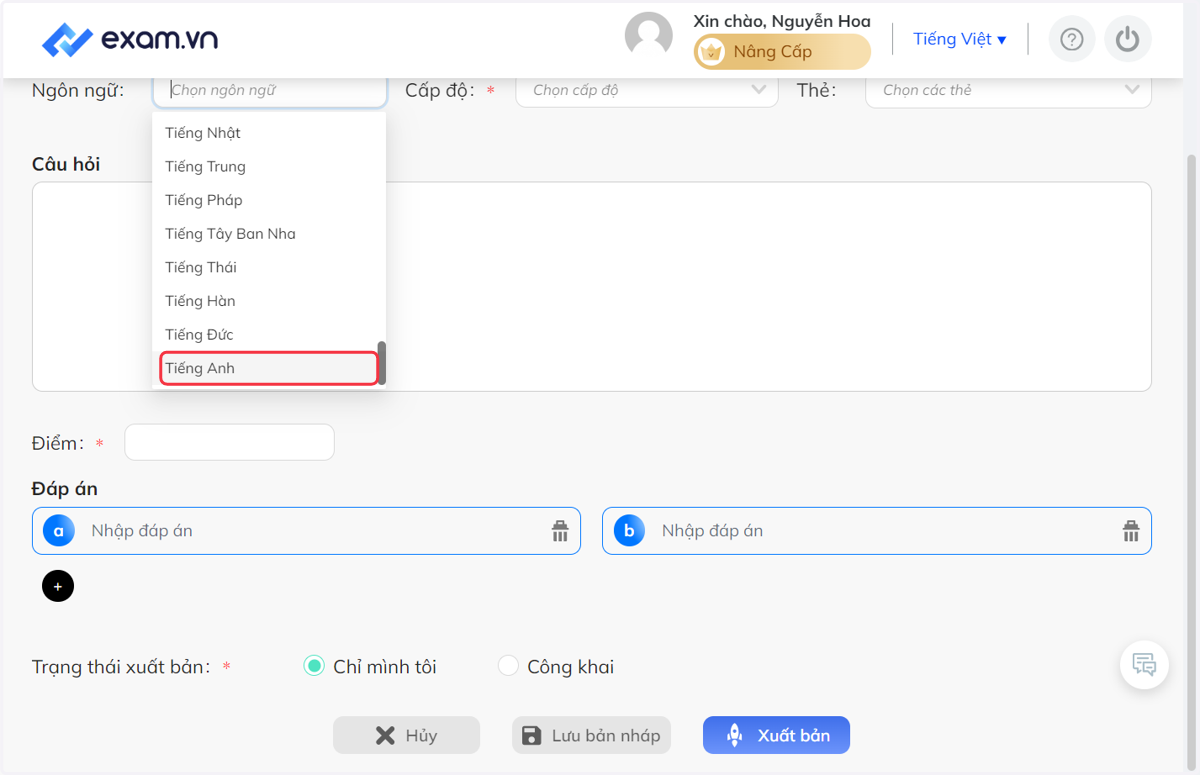
Task: Choose Tiếng Thái from the list
Action: [269, 268]
